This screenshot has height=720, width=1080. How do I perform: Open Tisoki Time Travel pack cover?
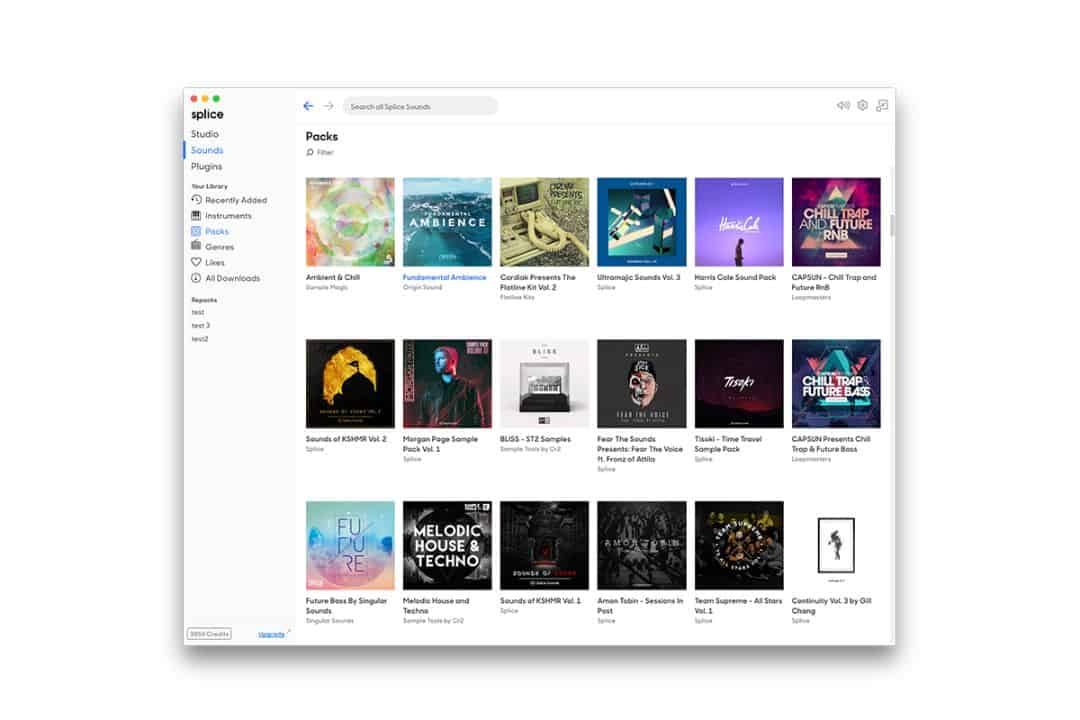tap(738, 384)
